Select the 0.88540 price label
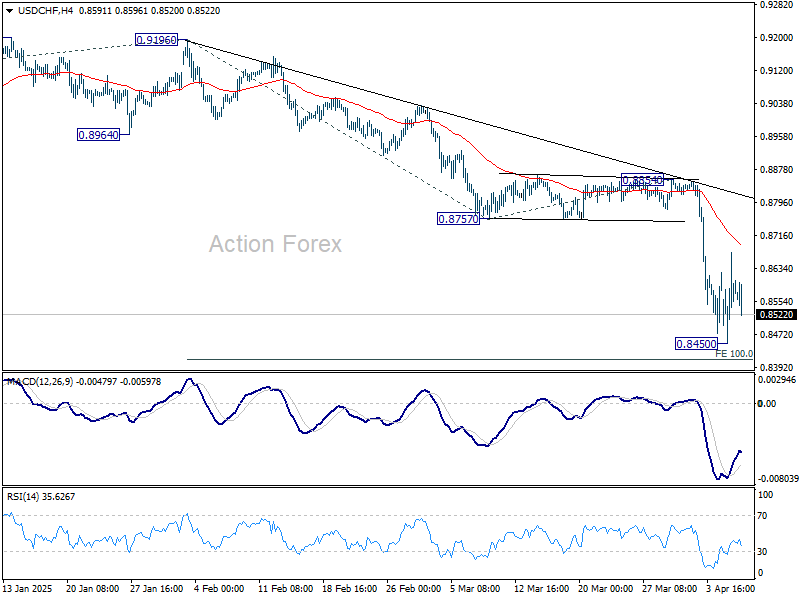 [642, 180]
